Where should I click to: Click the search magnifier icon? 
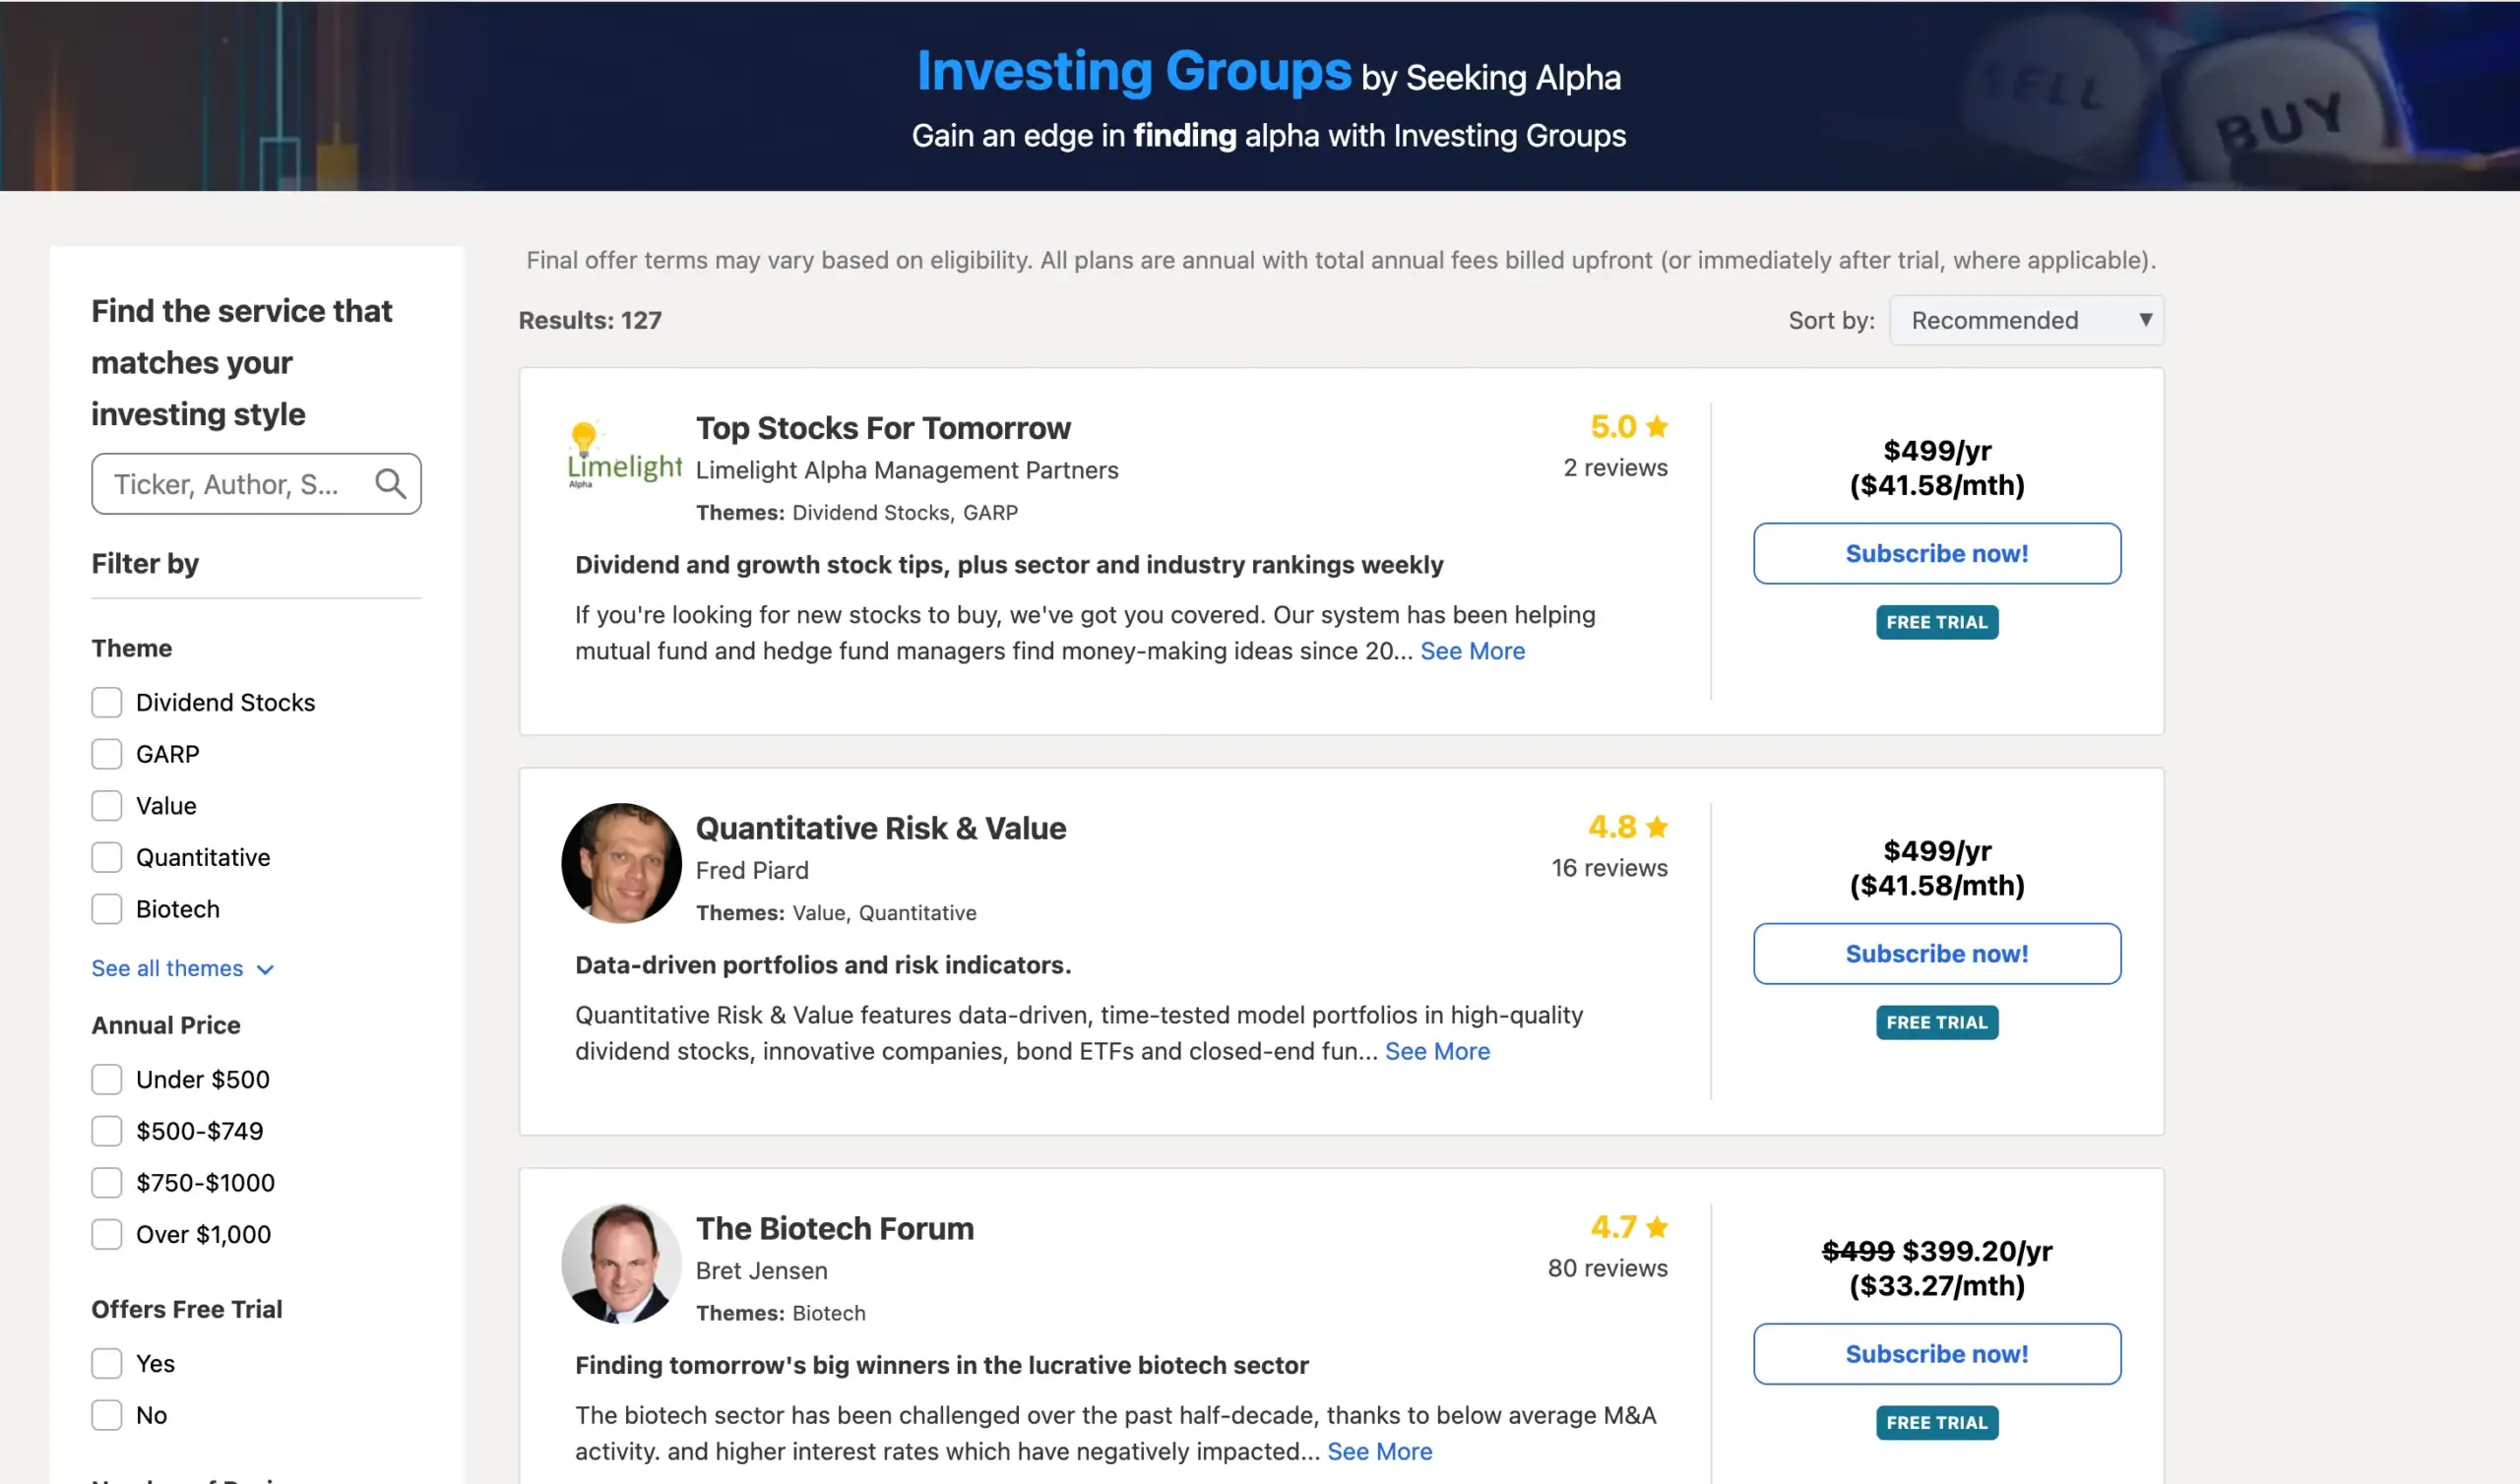point(390,484)
